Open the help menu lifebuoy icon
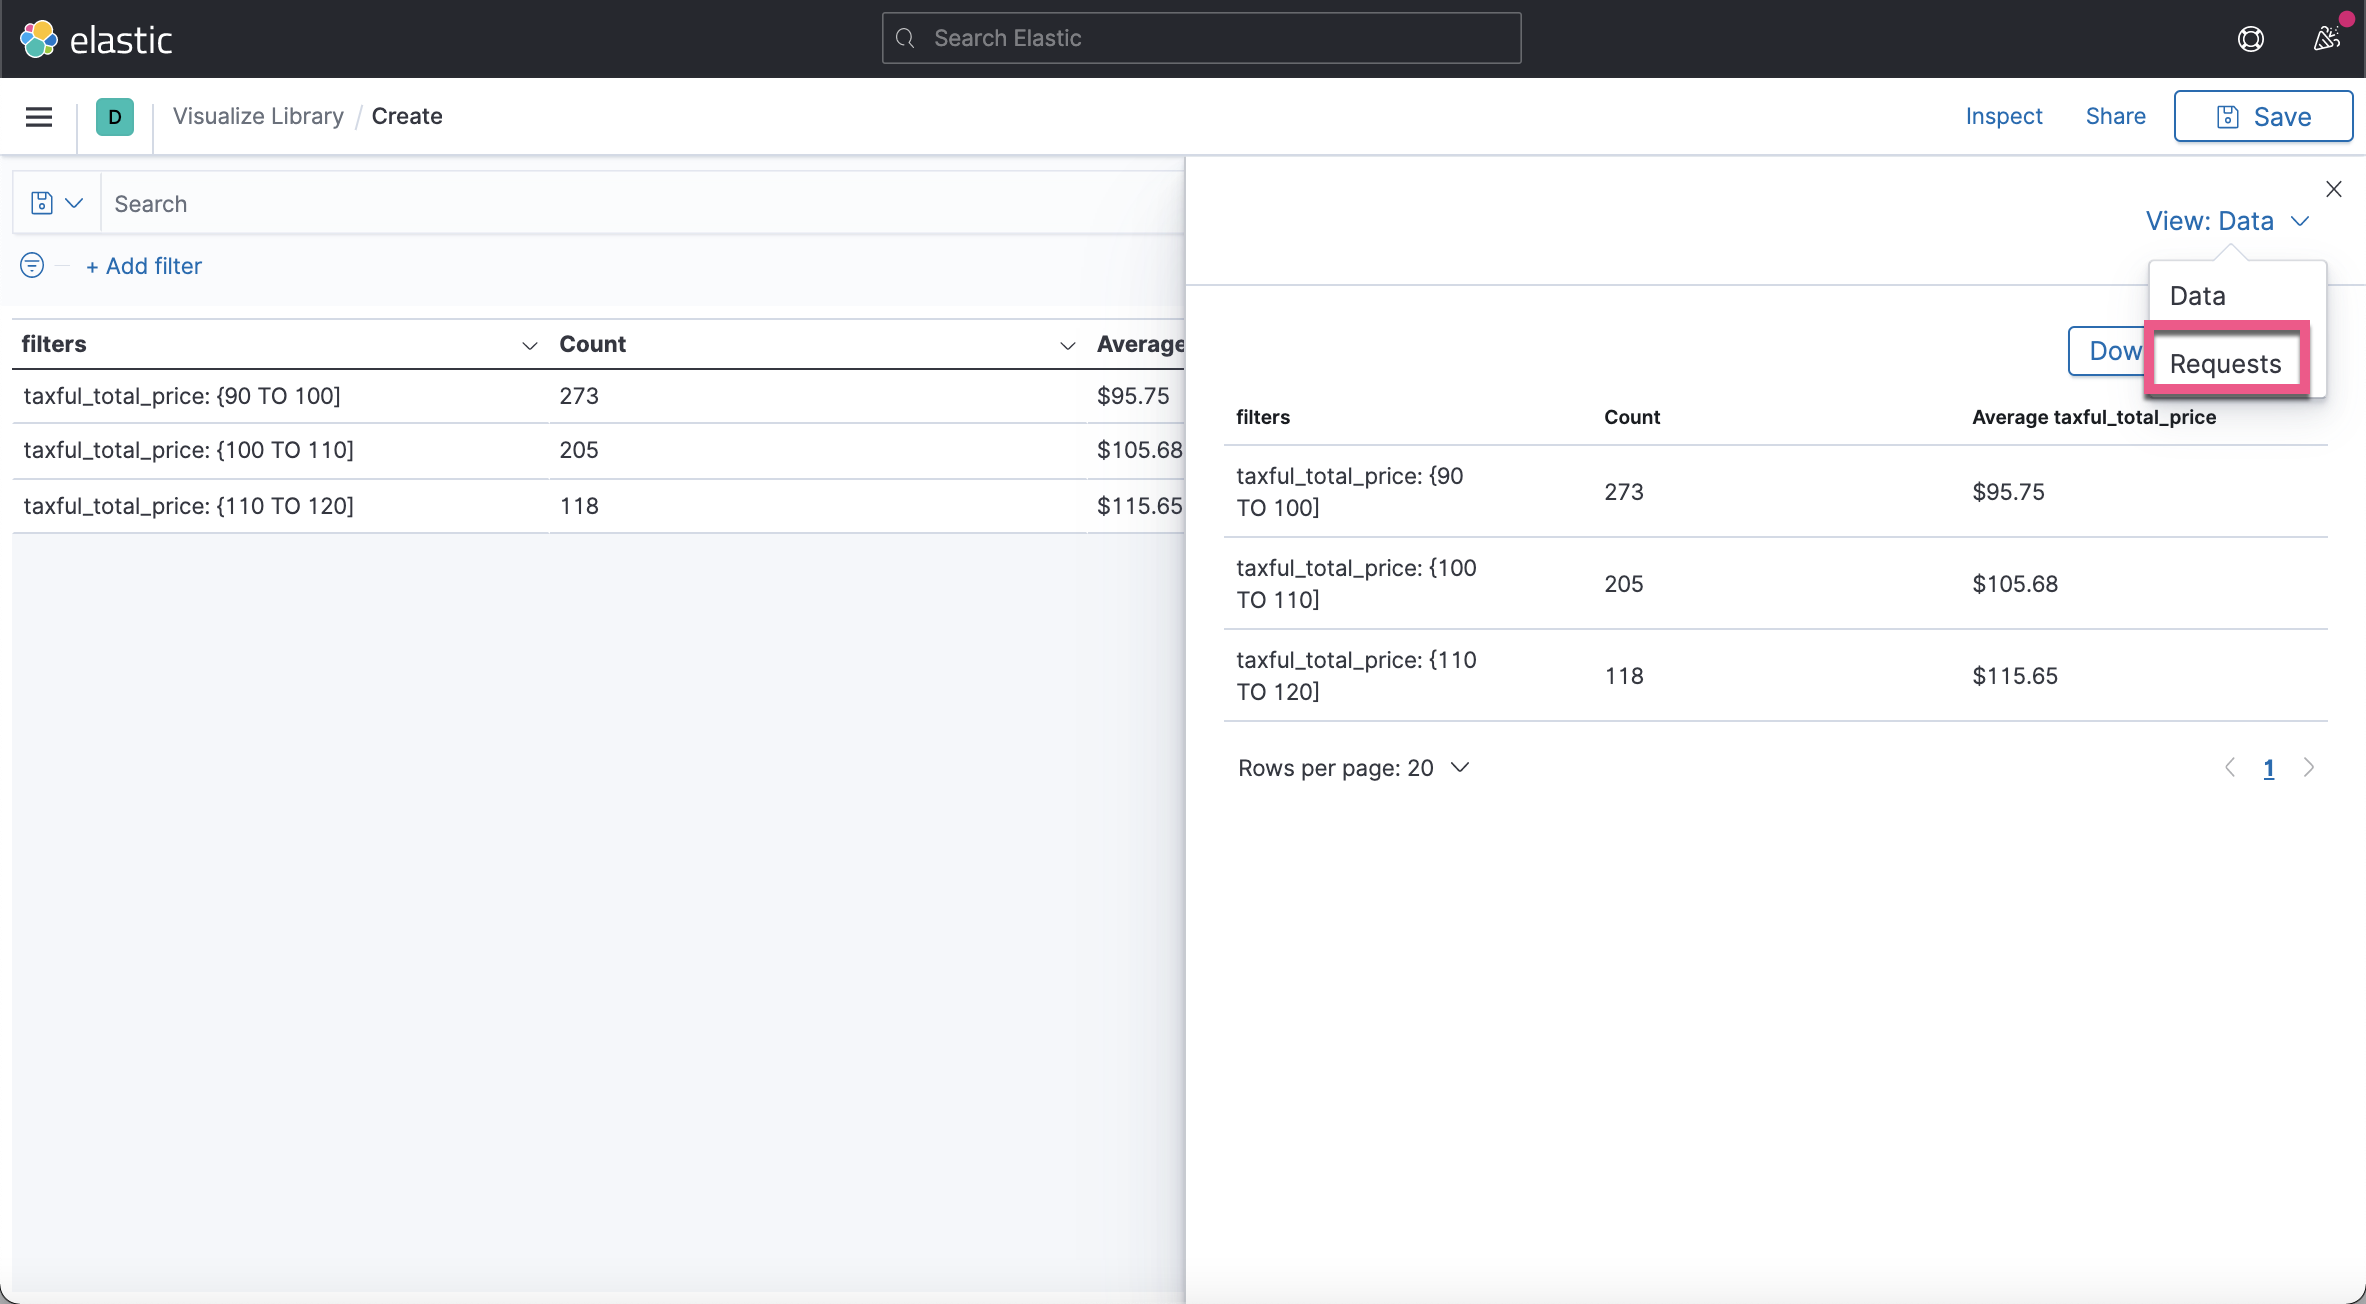 click(x=2250, y=39)
